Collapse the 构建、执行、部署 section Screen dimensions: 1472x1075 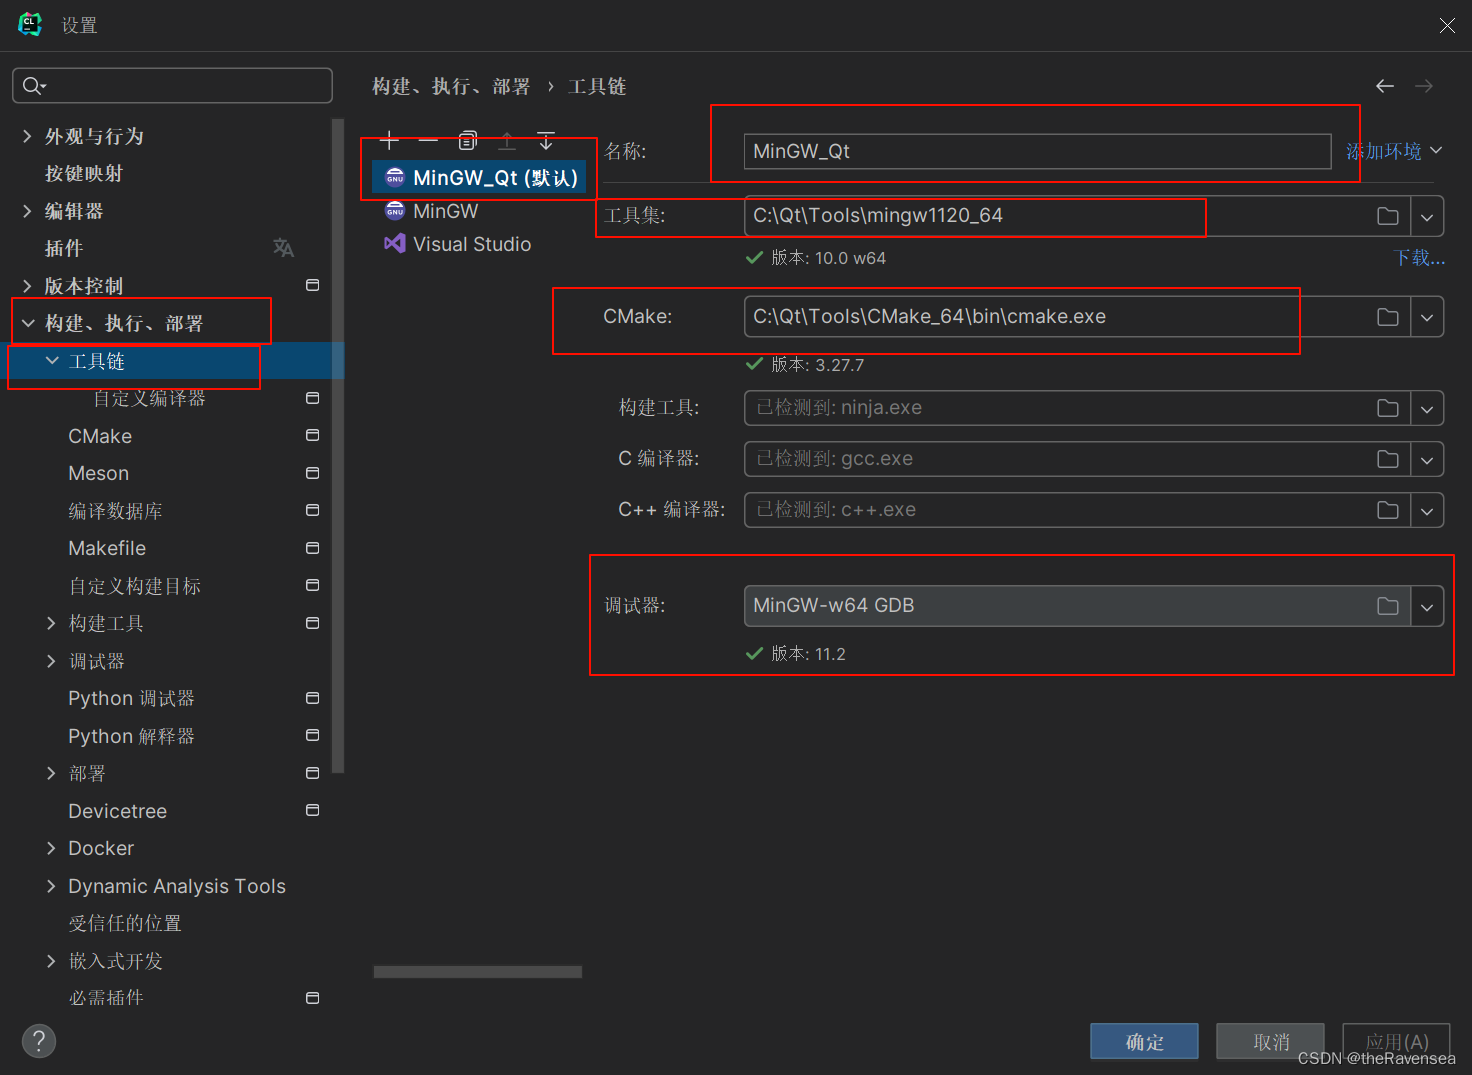pos(28,323)
